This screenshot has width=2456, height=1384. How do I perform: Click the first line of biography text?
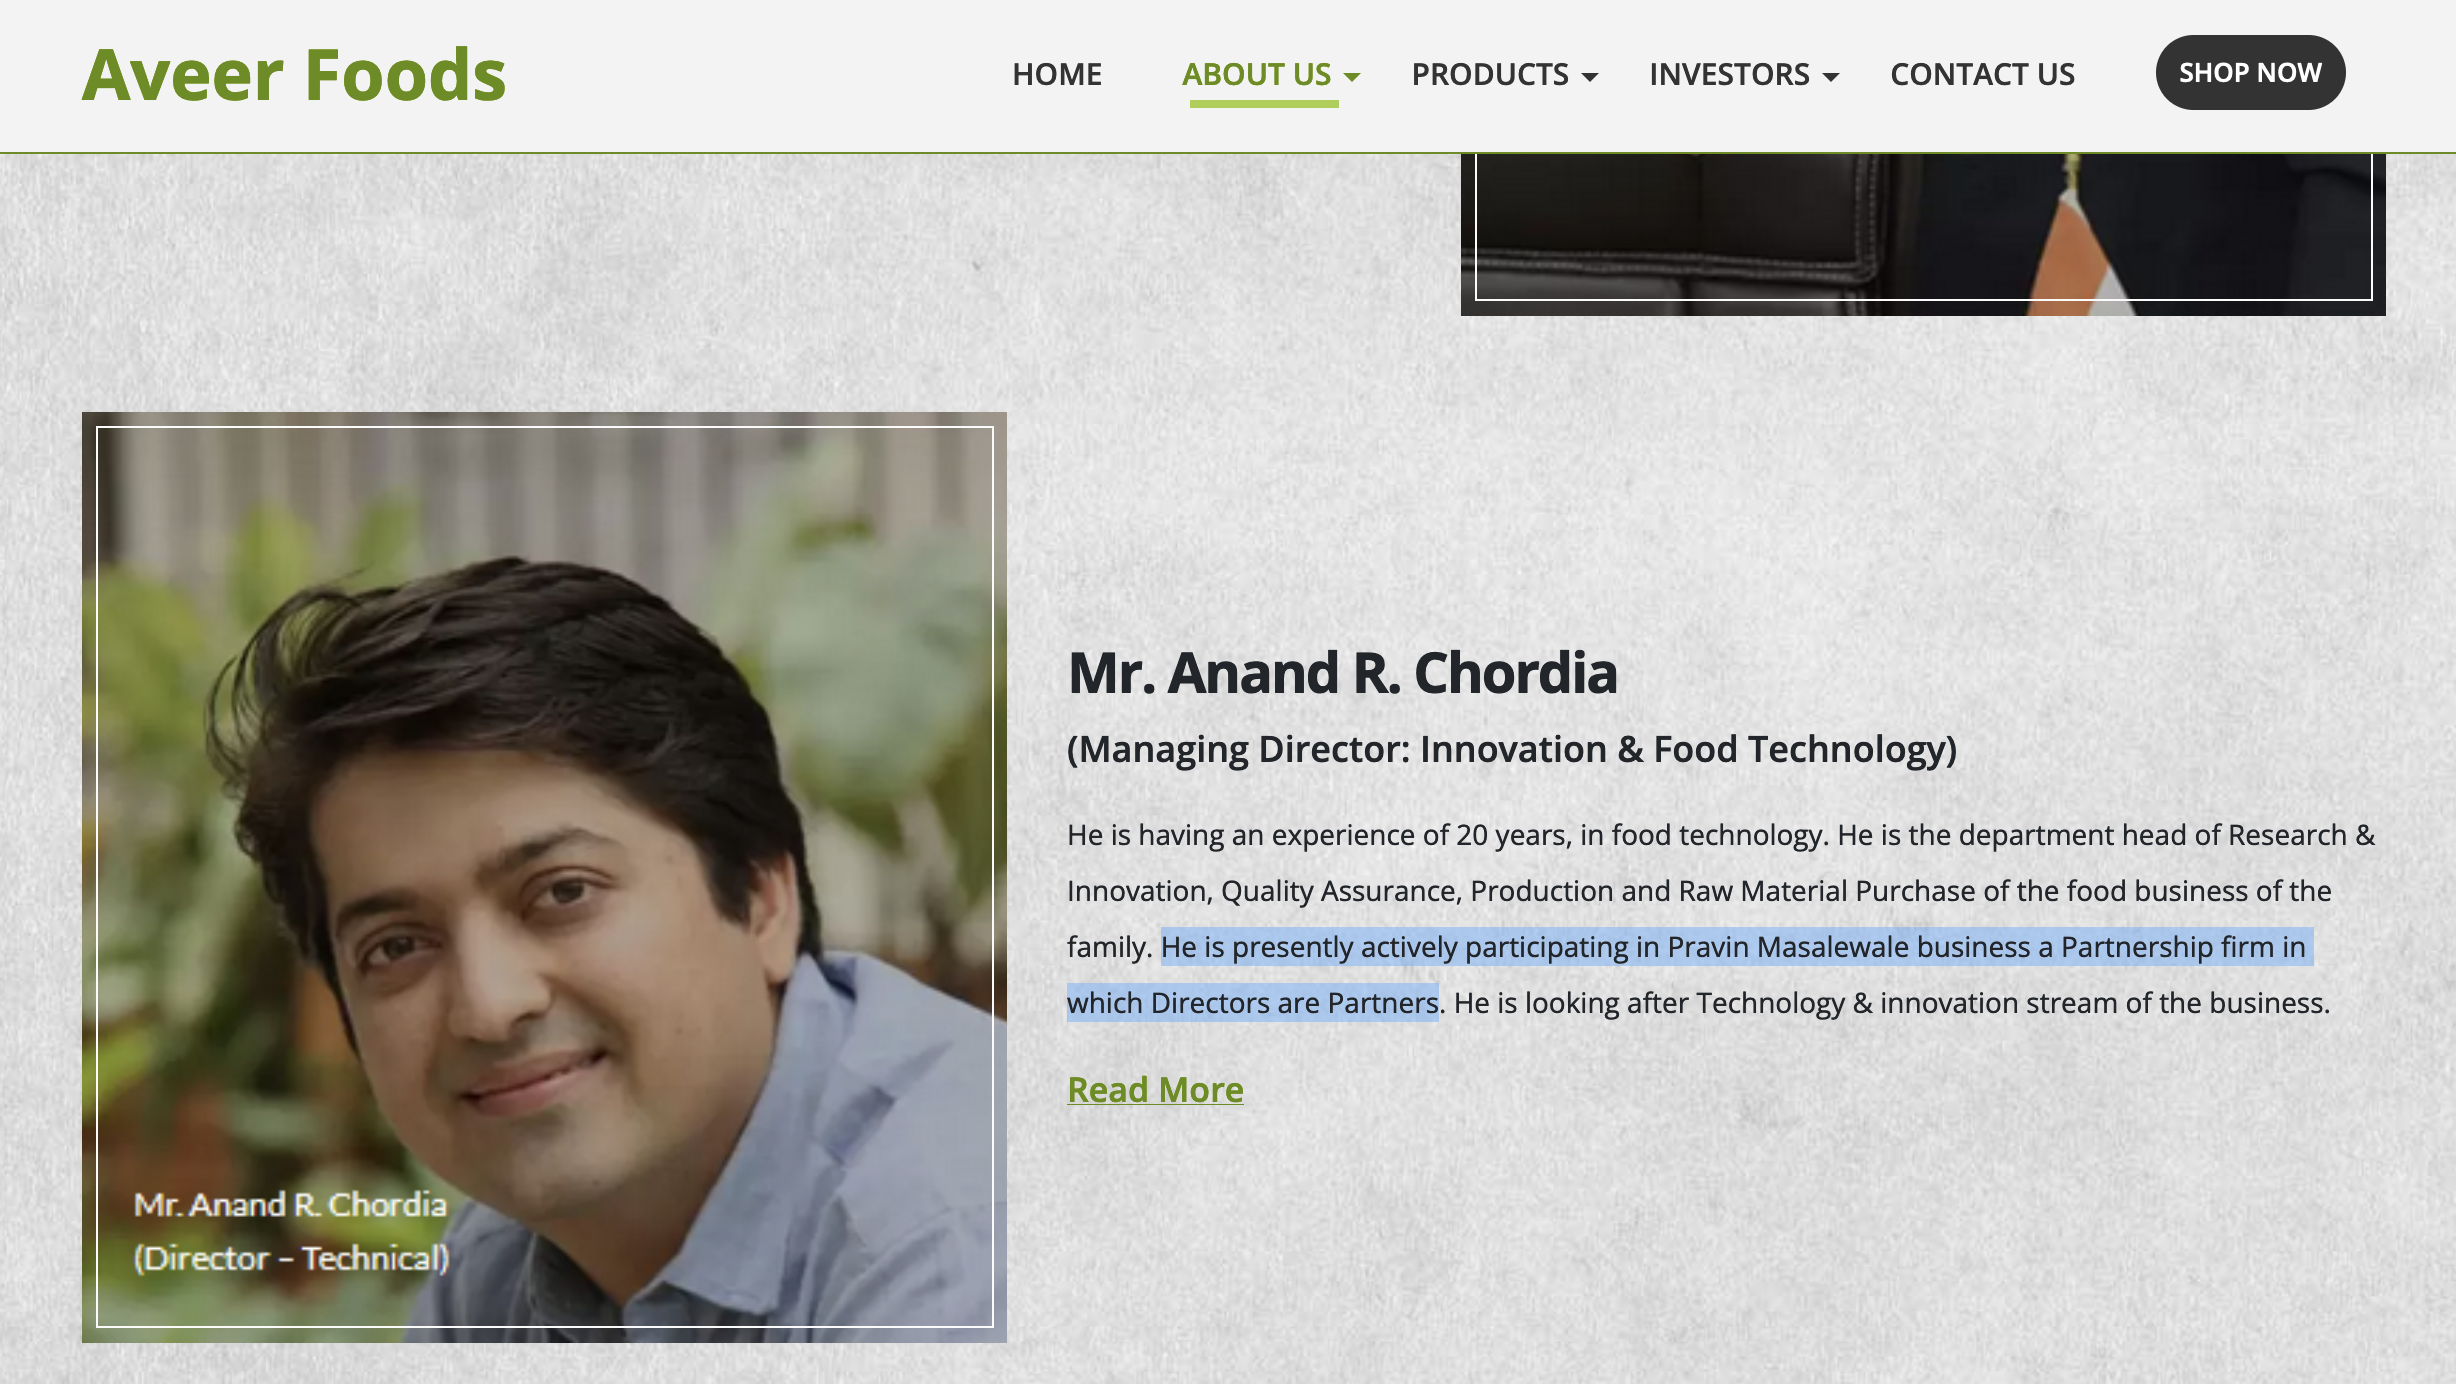1720,835
